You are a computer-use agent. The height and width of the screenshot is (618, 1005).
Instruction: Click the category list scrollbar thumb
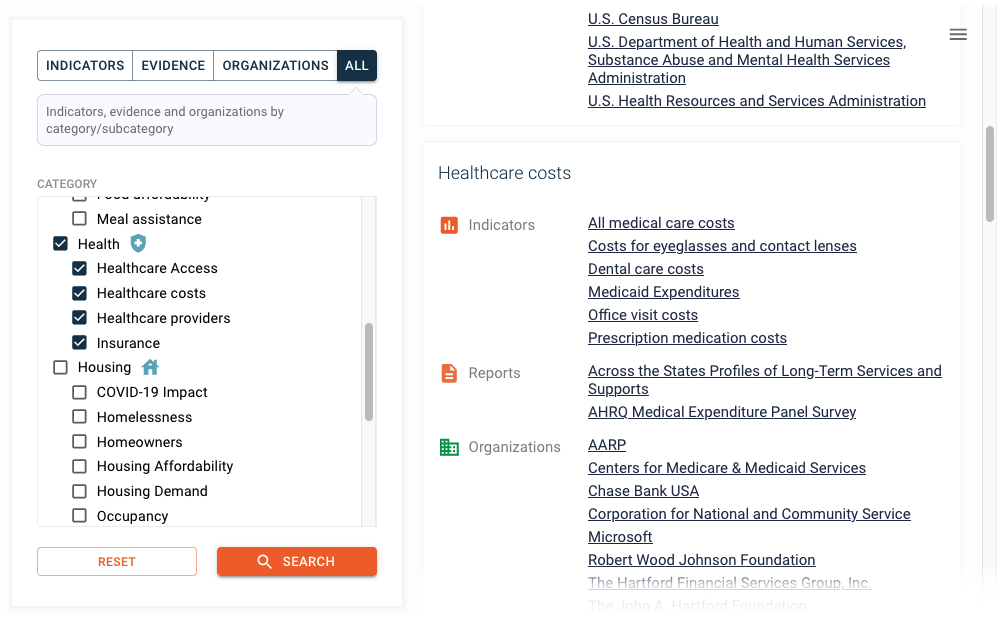pyautogui.click(x=369, y=372)
